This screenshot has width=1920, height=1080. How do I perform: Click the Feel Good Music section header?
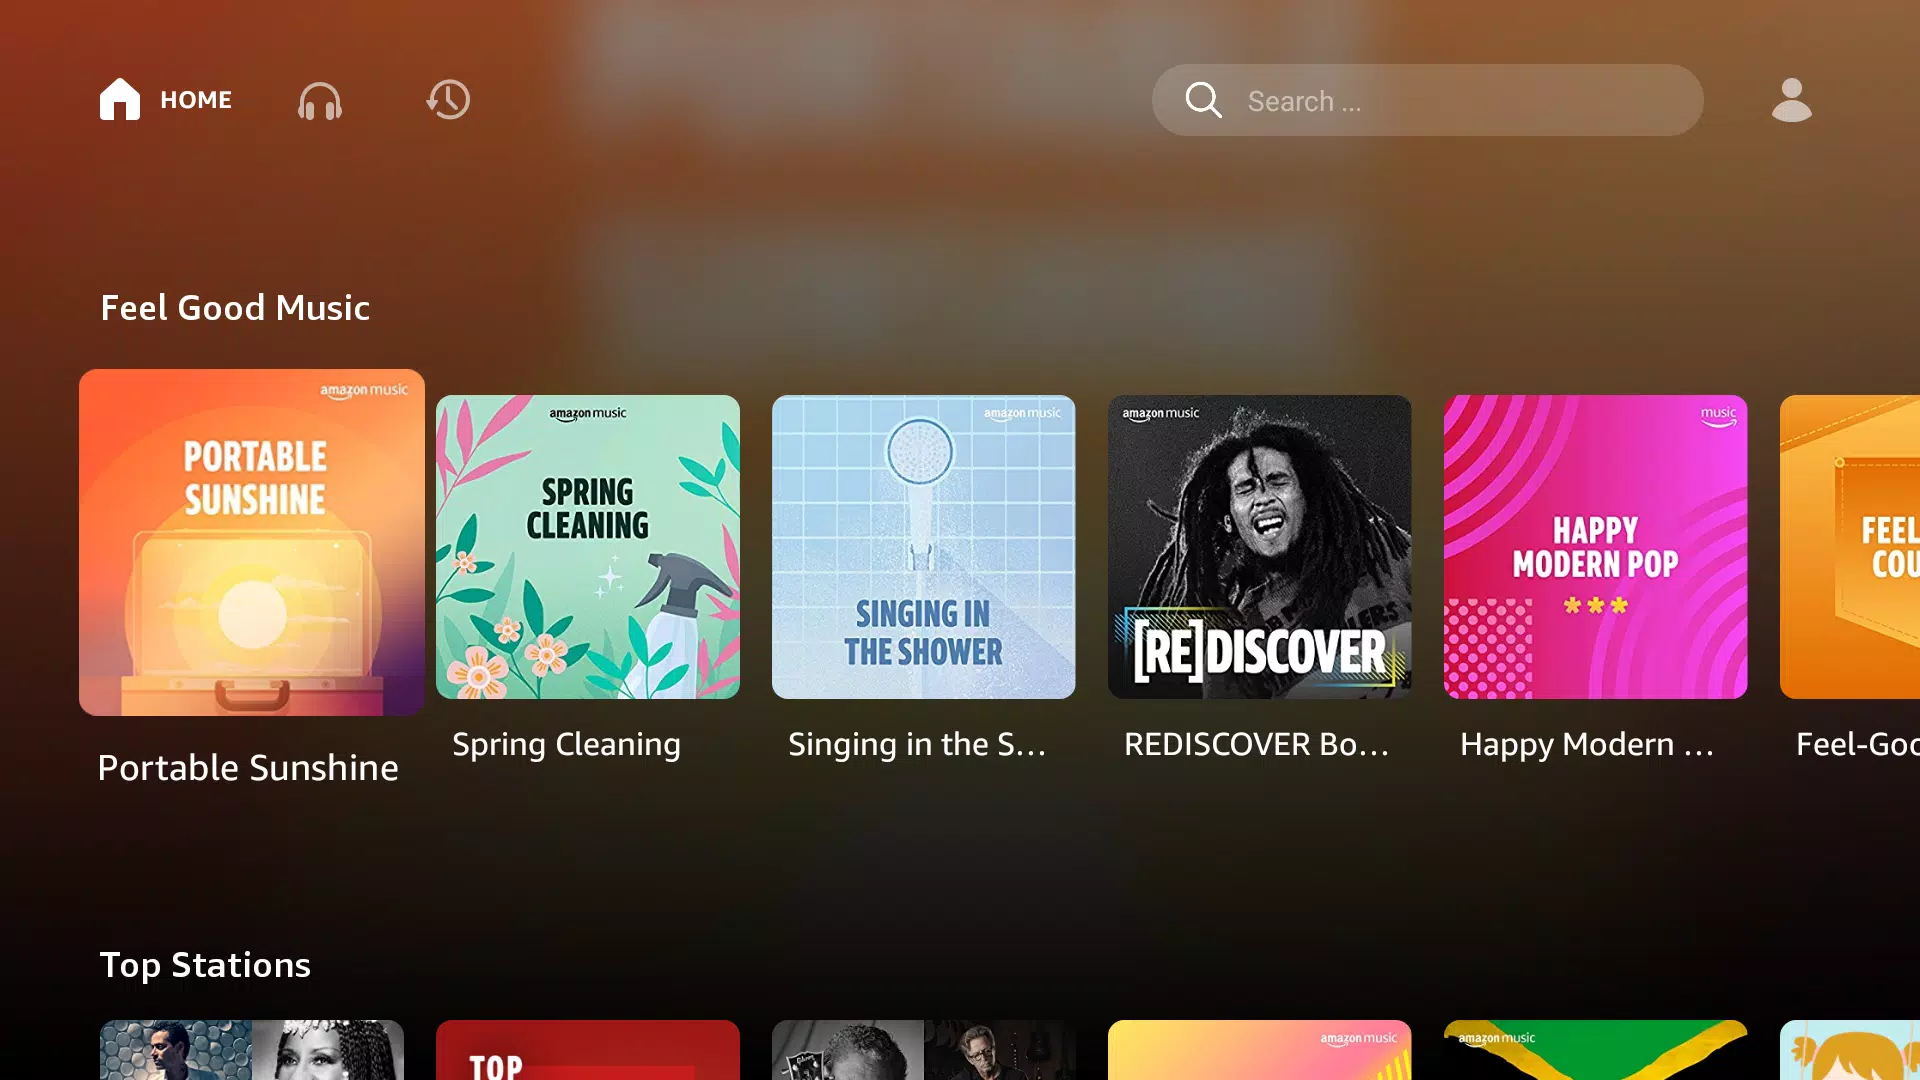[x=235, y=307]
